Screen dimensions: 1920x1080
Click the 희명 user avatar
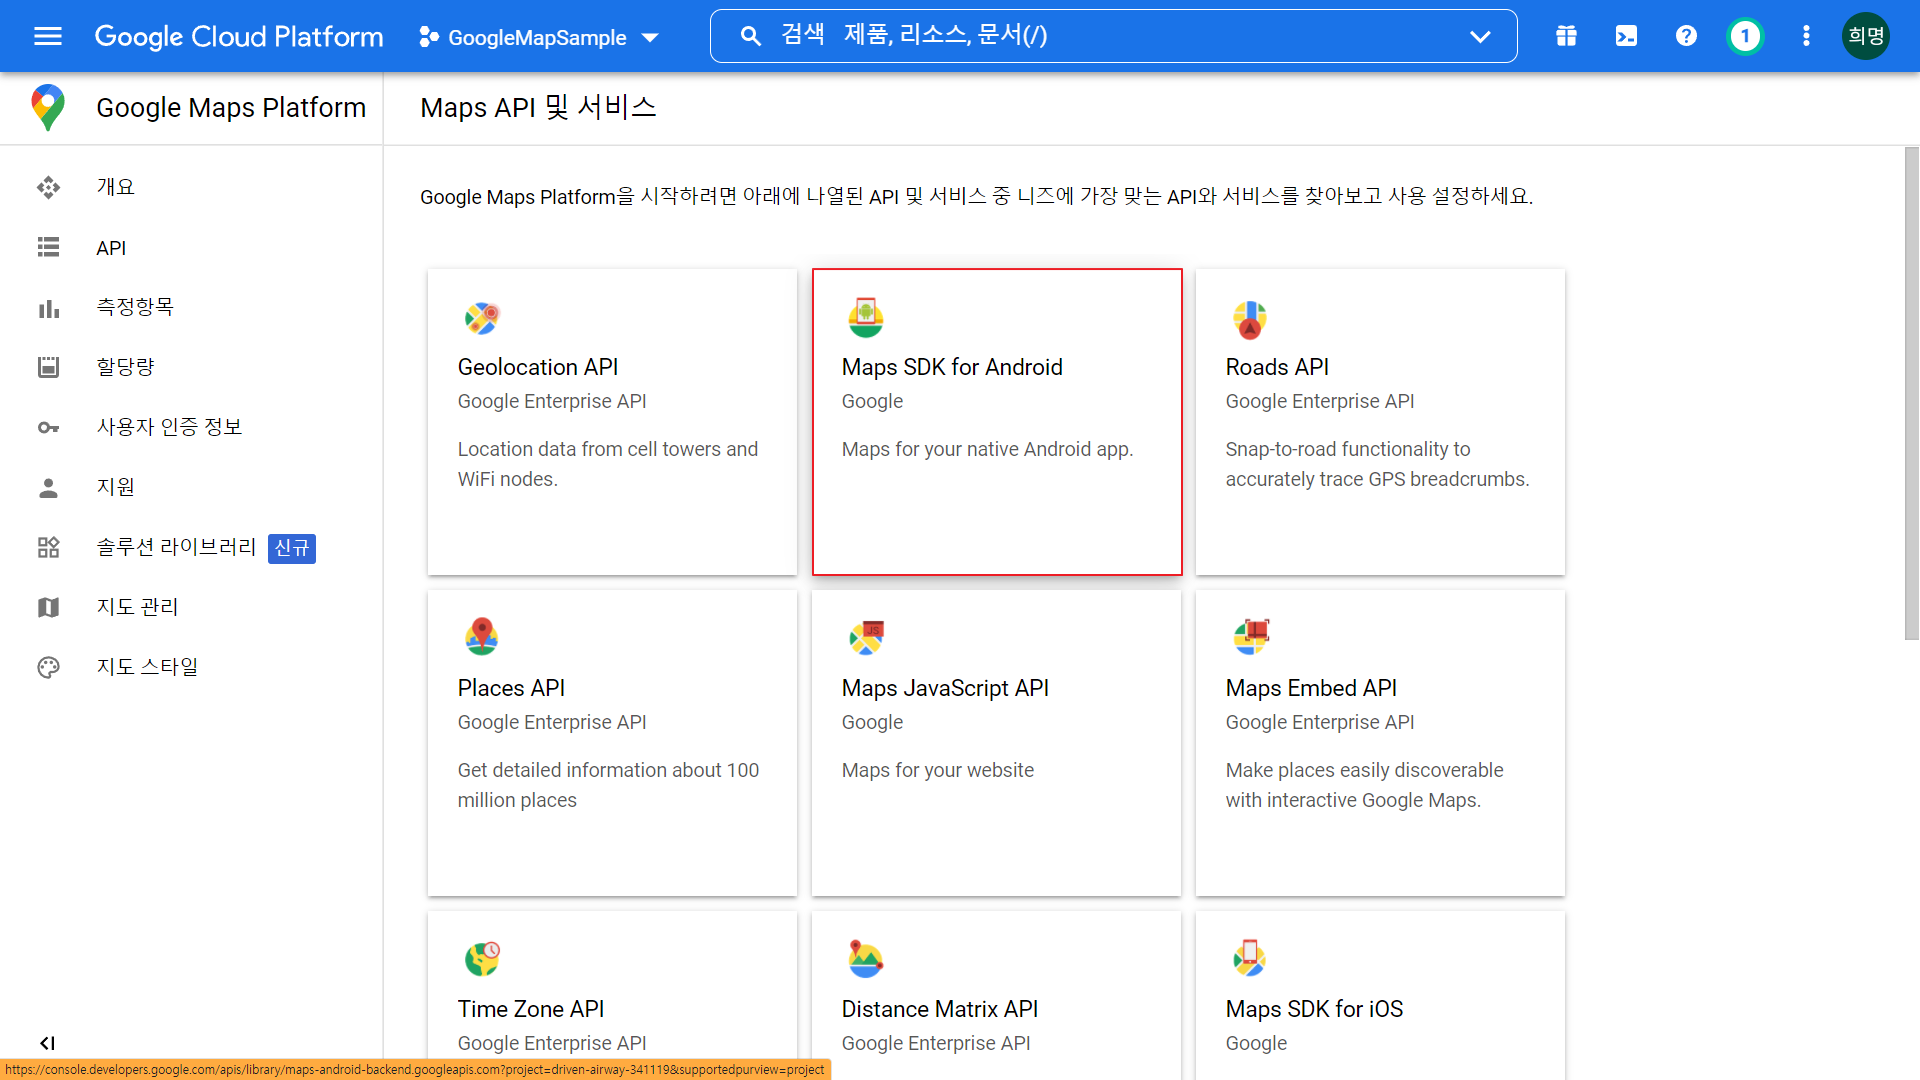(x=1865, y=36)
